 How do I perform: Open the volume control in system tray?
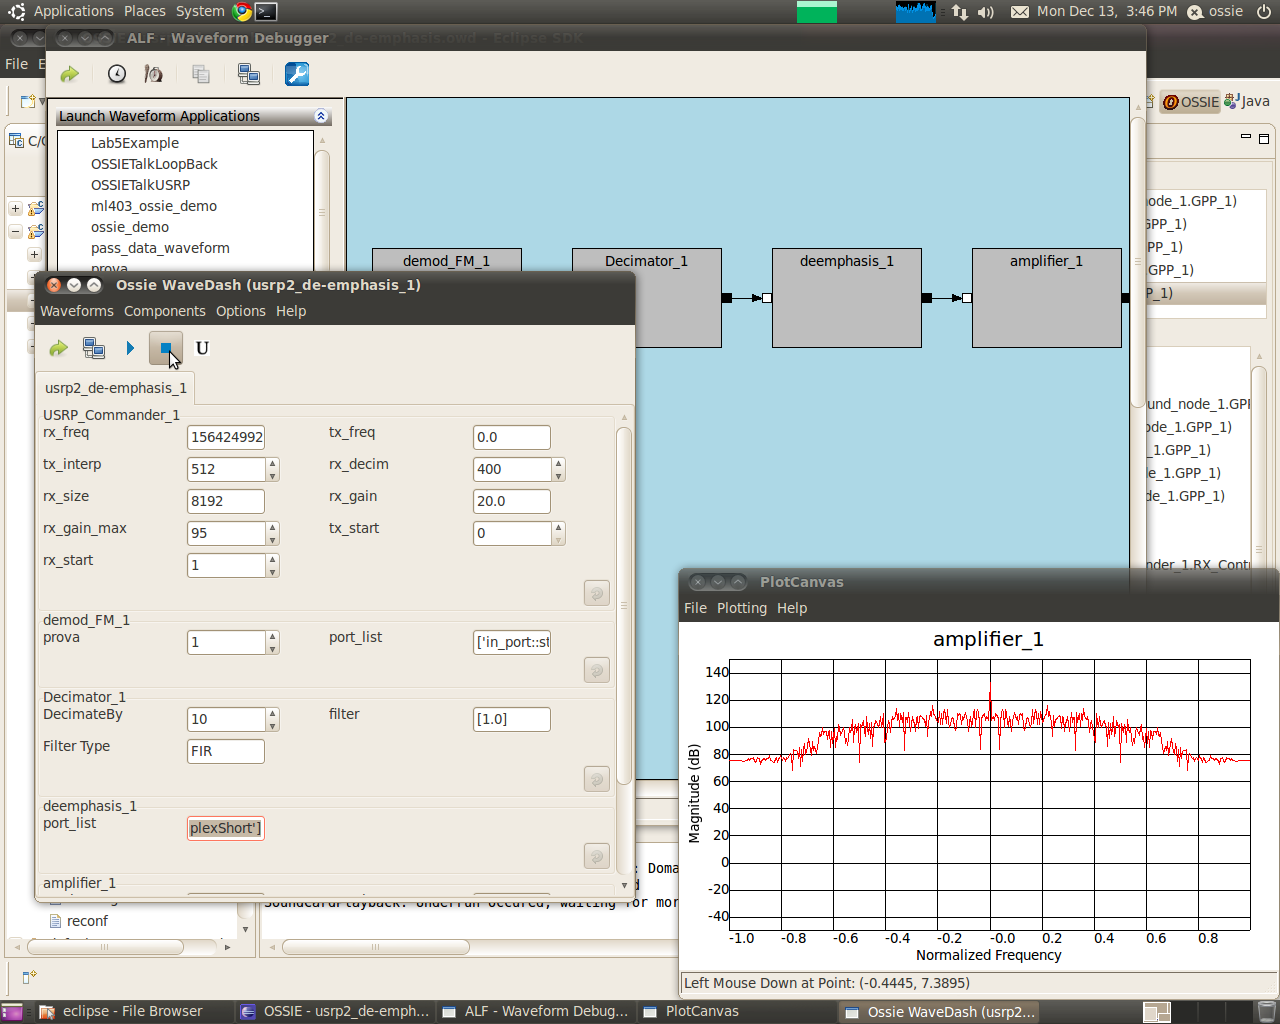986,12
